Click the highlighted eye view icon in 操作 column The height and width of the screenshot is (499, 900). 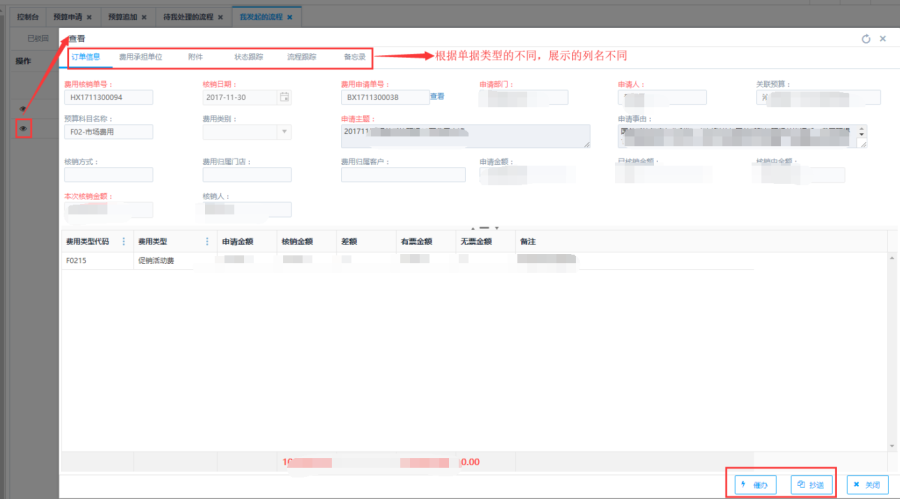click(23, 128)
